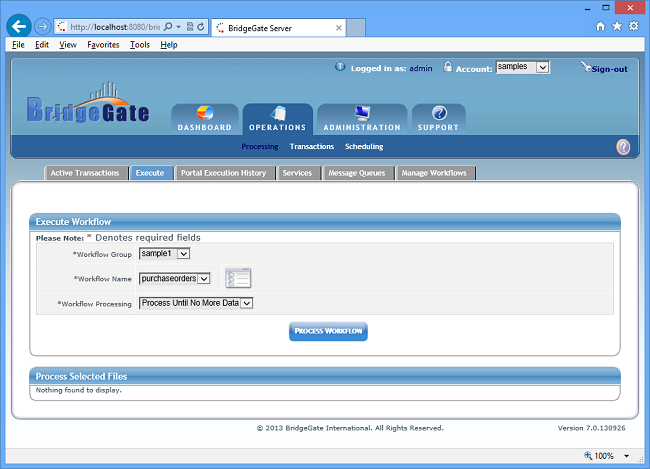Maximize the browser window
650x469 pixels.
point(606,8)
